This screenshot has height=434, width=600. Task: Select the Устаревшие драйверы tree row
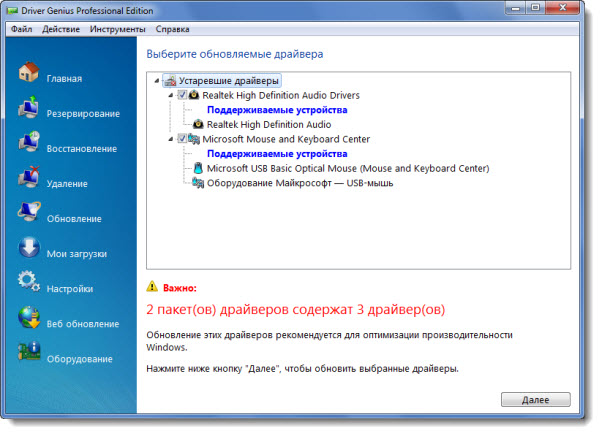222,81
